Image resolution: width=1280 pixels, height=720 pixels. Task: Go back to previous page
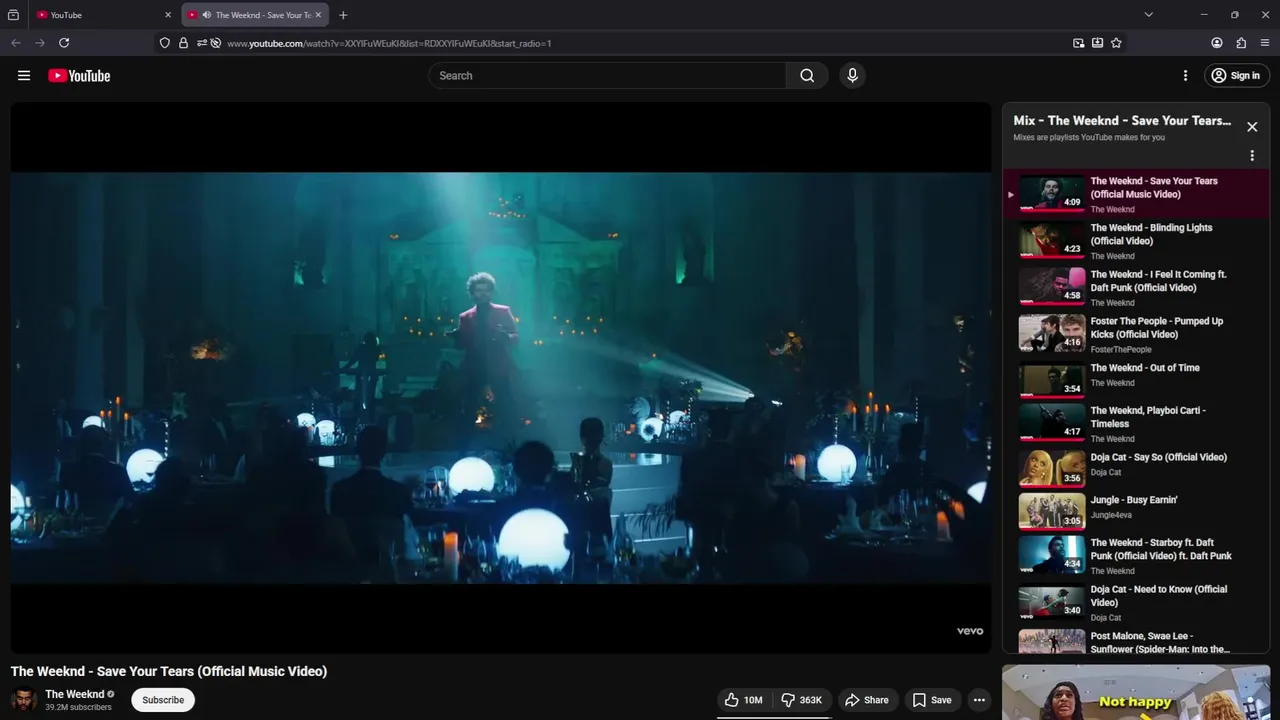point(16,43)
